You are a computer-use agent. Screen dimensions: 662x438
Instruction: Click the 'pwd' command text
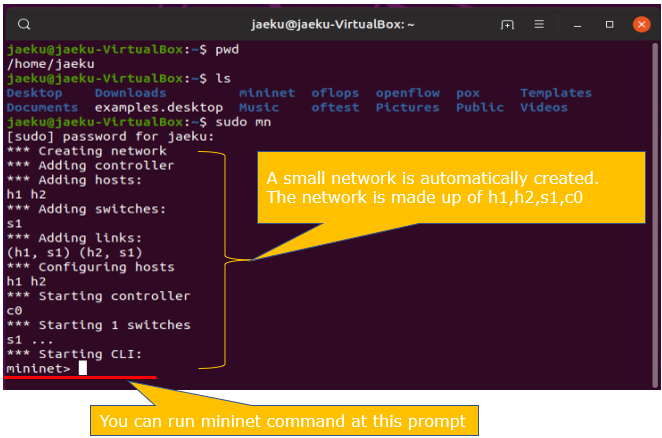tap(227, 50)
